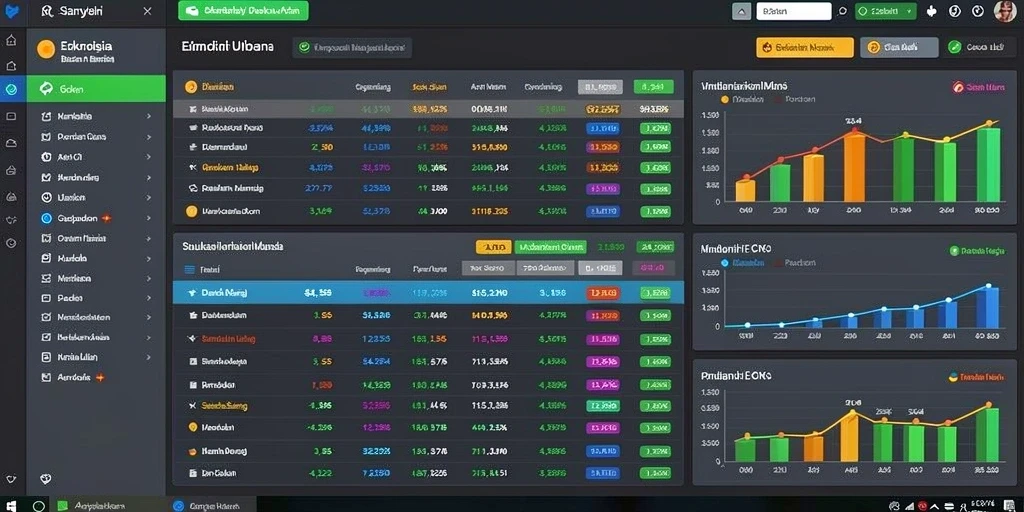Click the Windows Start button
The image size is (1024, 512).
point(12,505)
